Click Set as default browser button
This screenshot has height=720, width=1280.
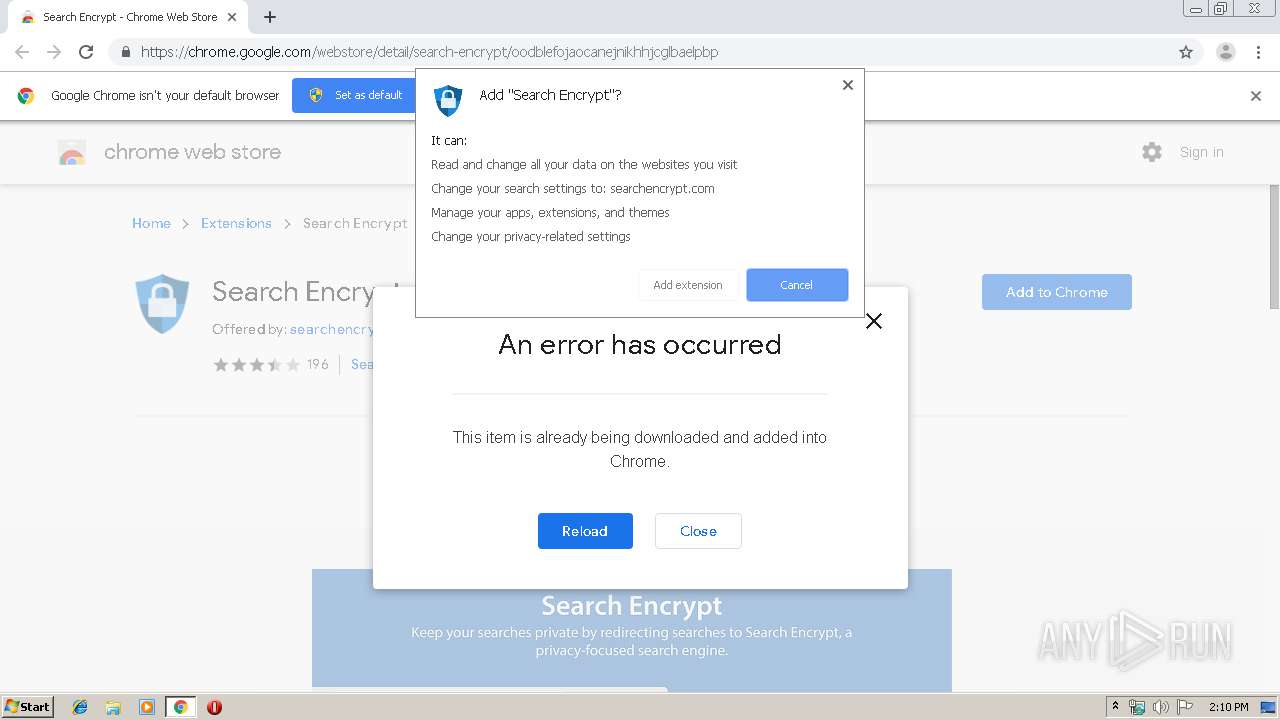click(x=354, y=95)
